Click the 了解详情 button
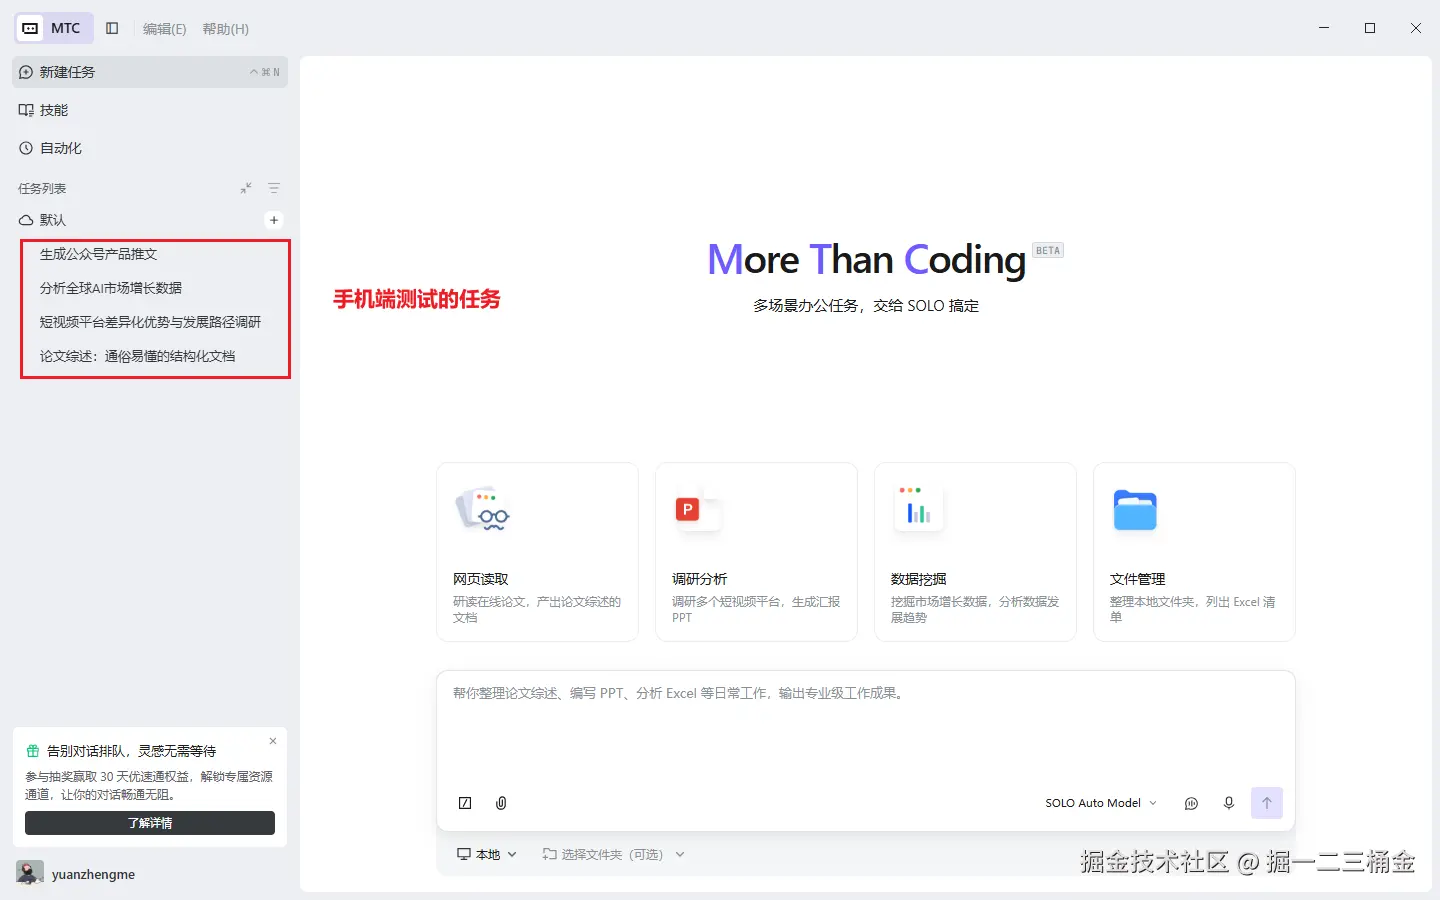The height and width of the screenshot is (900, 1440). pos(150,823)
